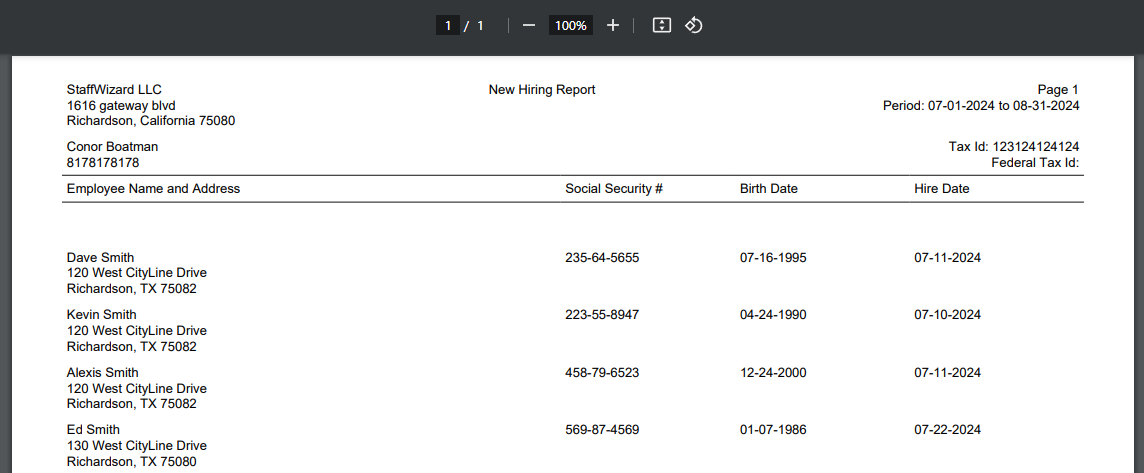Viewport: 1144px width, 473px height.
Task: Select the current page number field
Action: point(448,25)
